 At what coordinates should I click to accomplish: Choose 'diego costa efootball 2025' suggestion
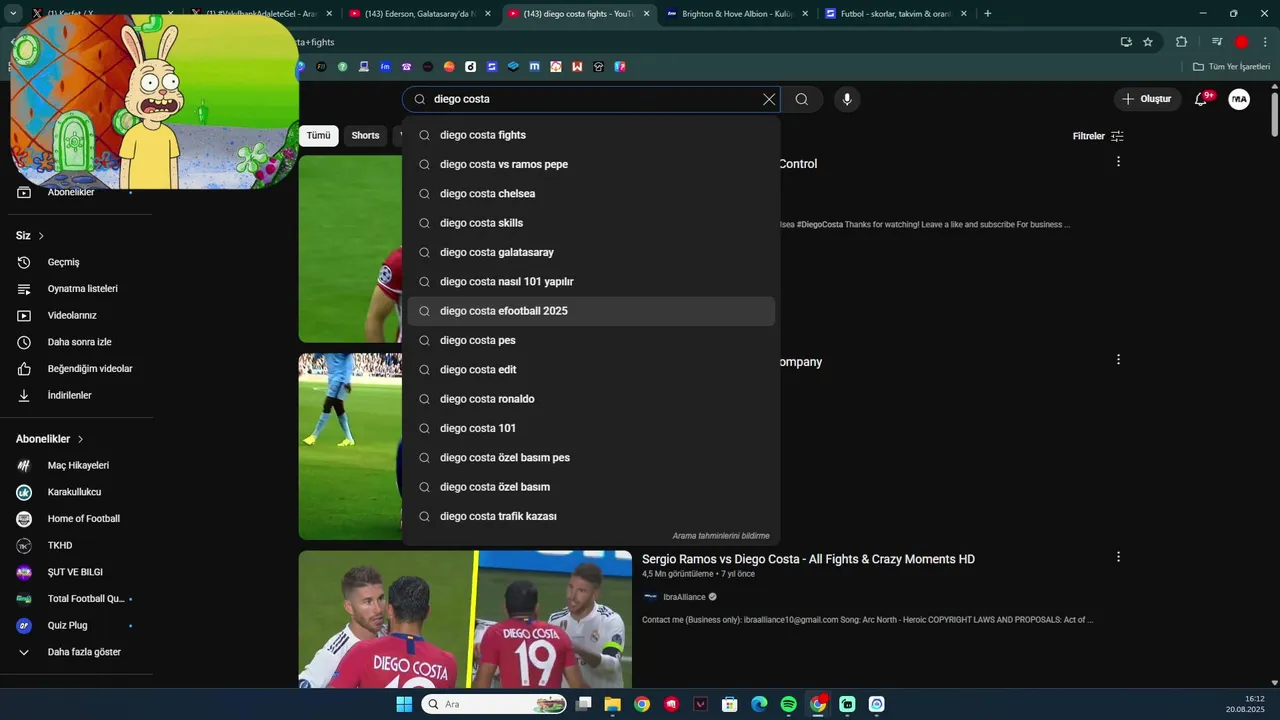591,311
